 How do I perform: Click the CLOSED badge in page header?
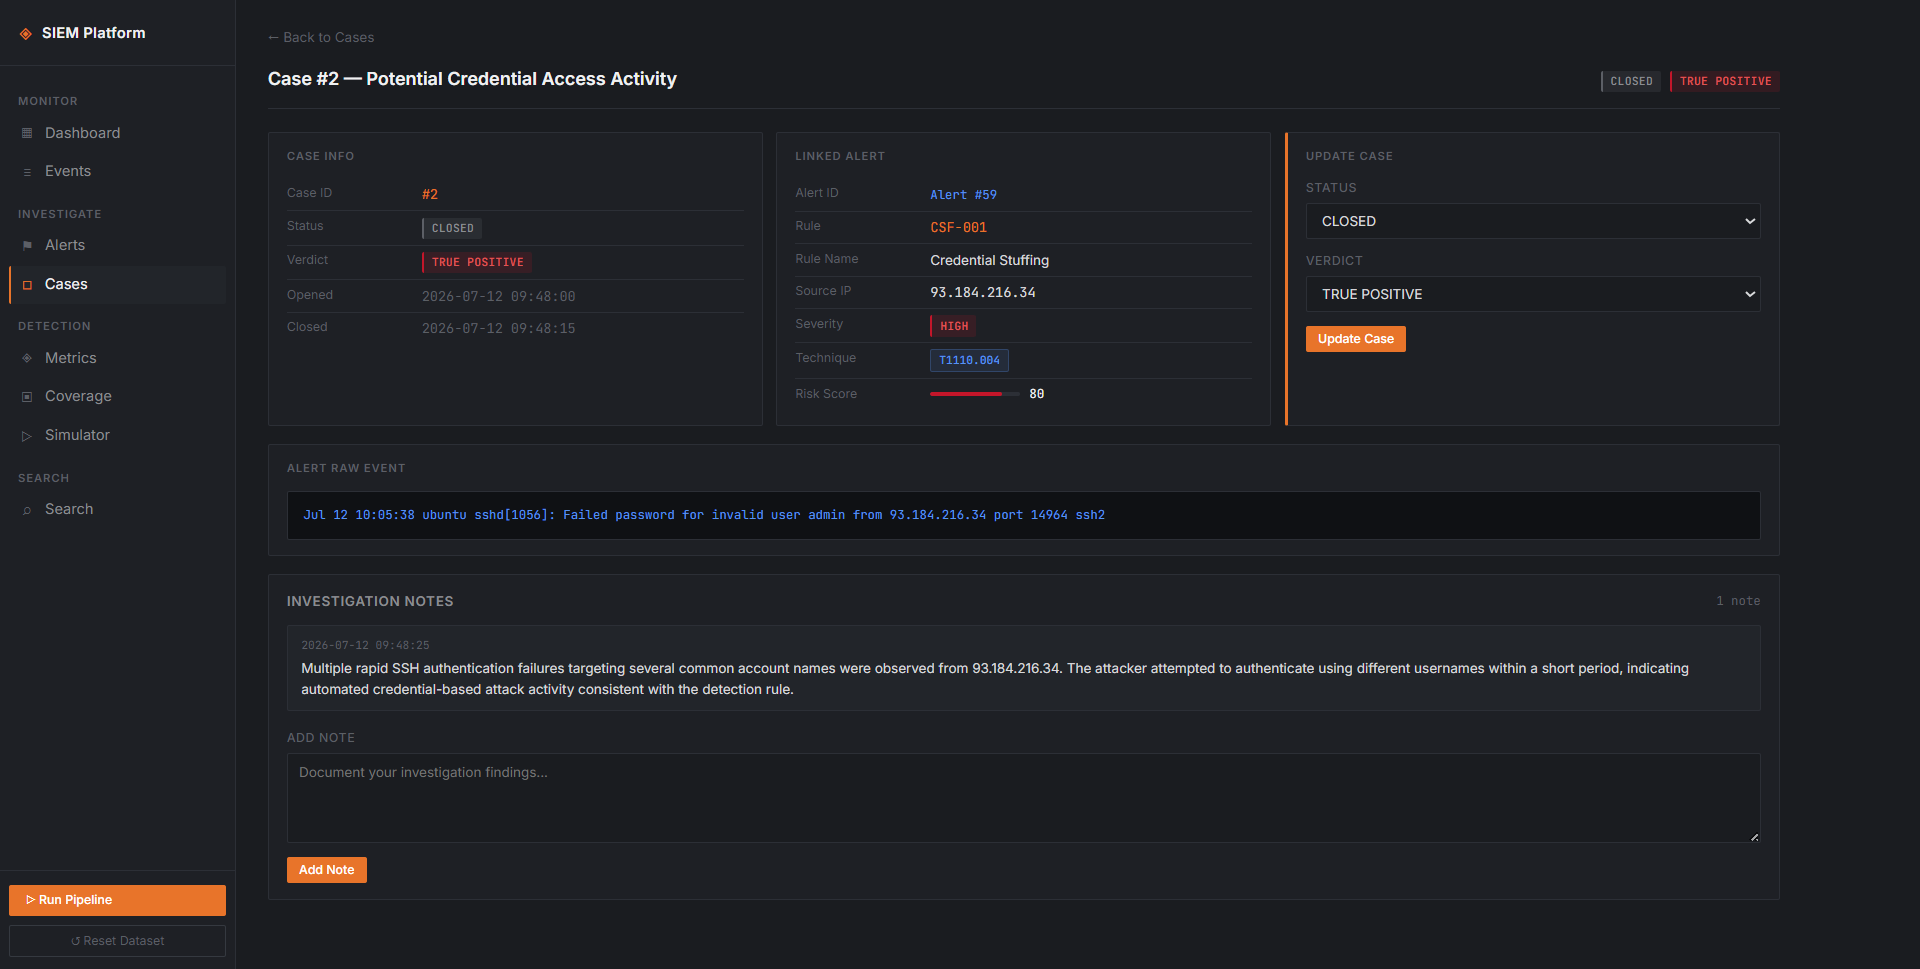(x=1630, y=81)
